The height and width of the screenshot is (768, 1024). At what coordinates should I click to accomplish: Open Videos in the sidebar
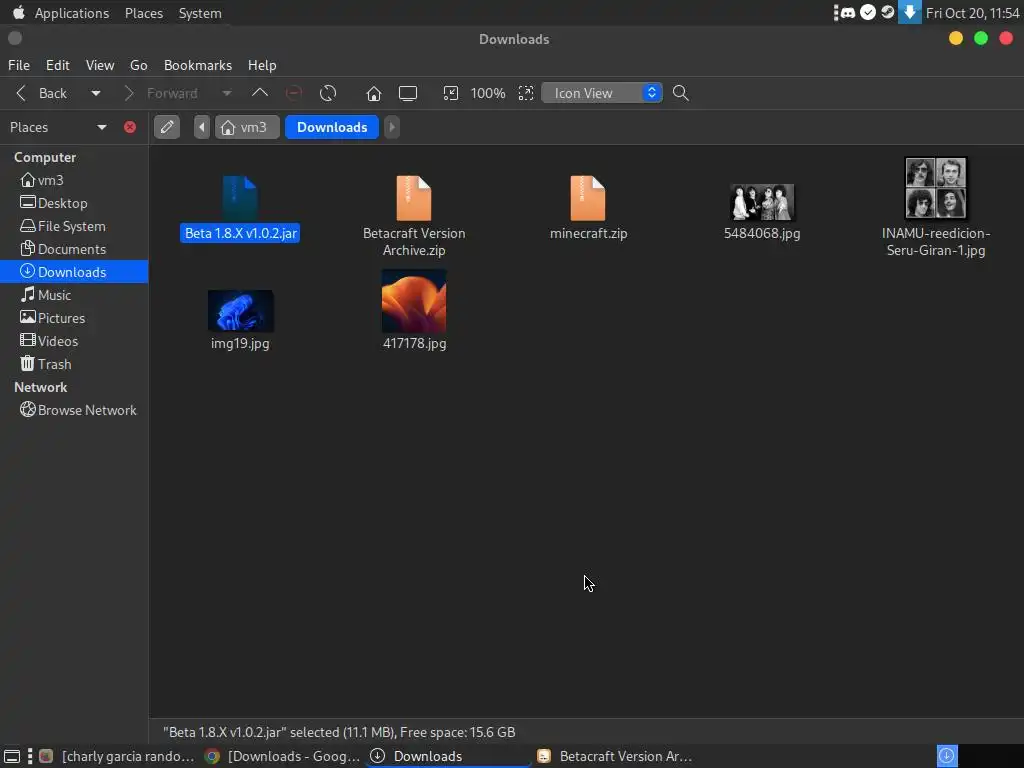coord(74,341)
